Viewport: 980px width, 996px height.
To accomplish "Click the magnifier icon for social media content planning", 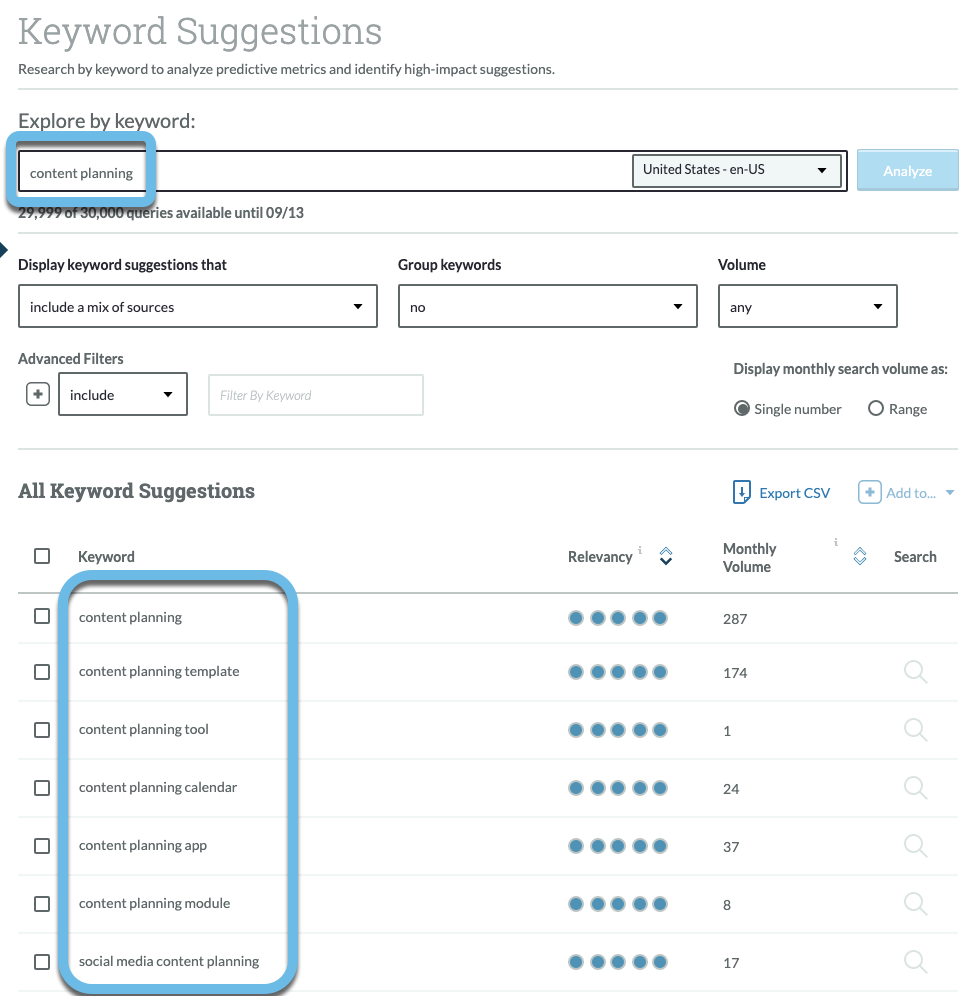I will point(915,962).
